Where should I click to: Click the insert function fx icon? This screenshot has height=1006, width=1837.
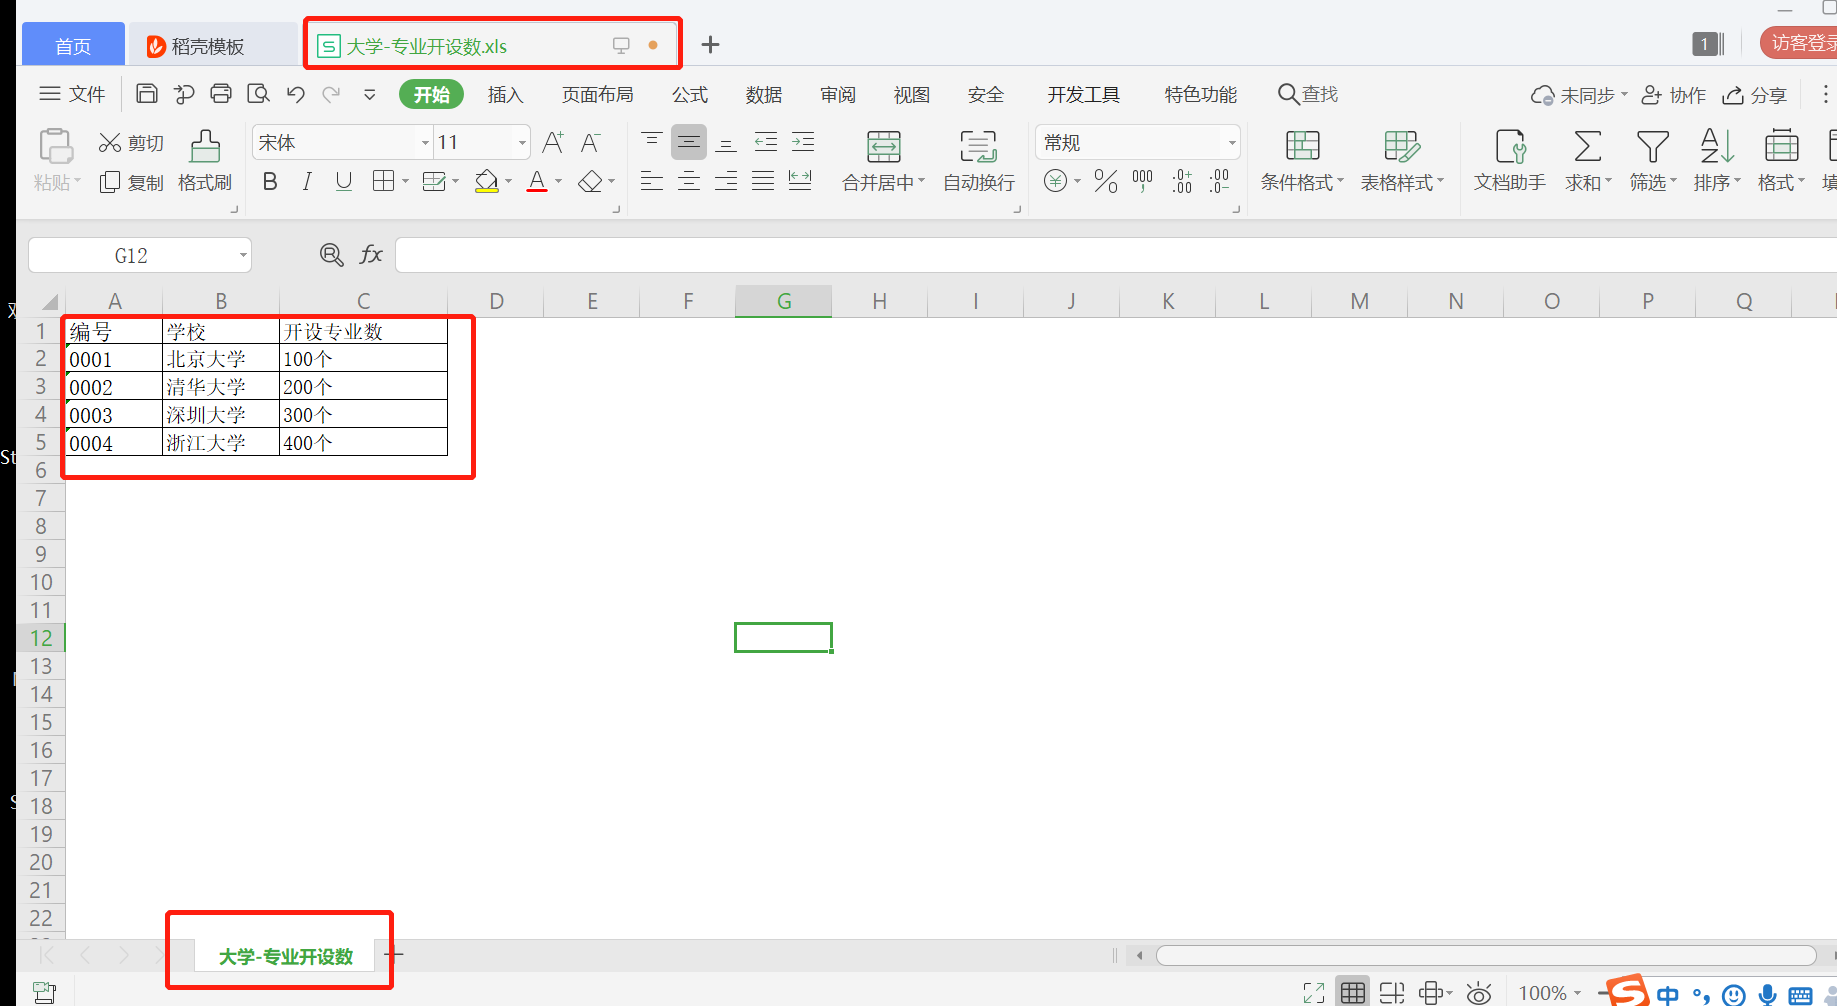pyautogui.click(x=371, y=254)
